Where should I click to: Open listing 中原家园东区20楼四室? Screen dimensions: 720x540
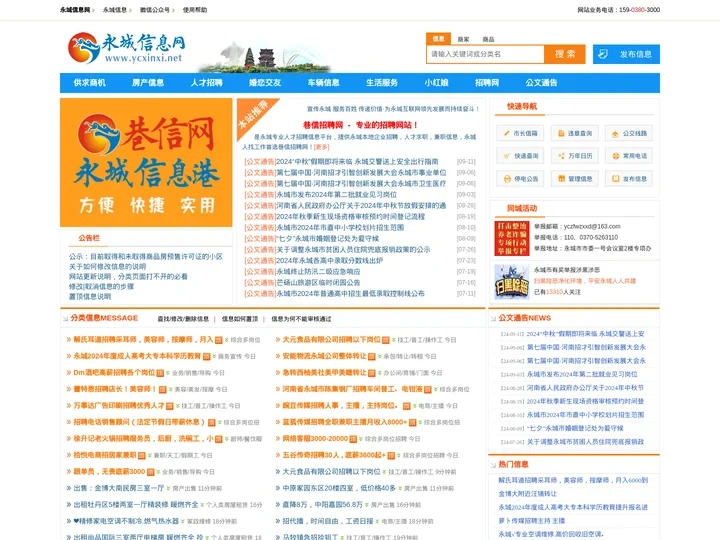tap(339, 489)
